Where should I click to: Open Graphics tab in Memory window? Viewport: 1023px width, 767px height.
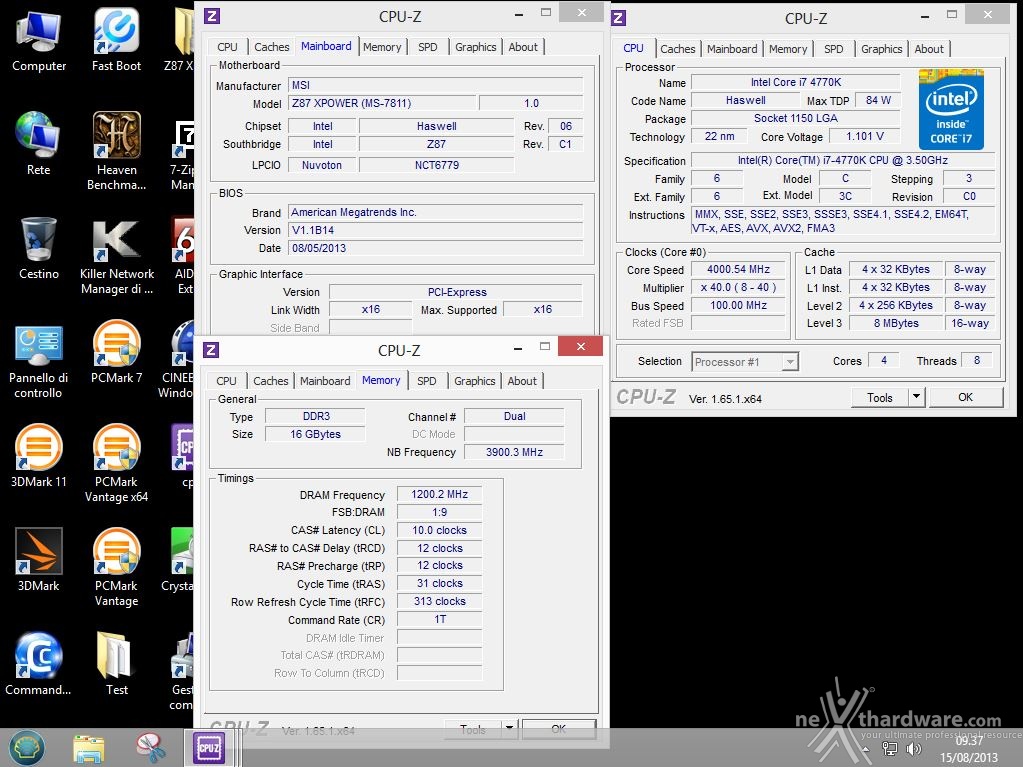[x=474, y=381]
